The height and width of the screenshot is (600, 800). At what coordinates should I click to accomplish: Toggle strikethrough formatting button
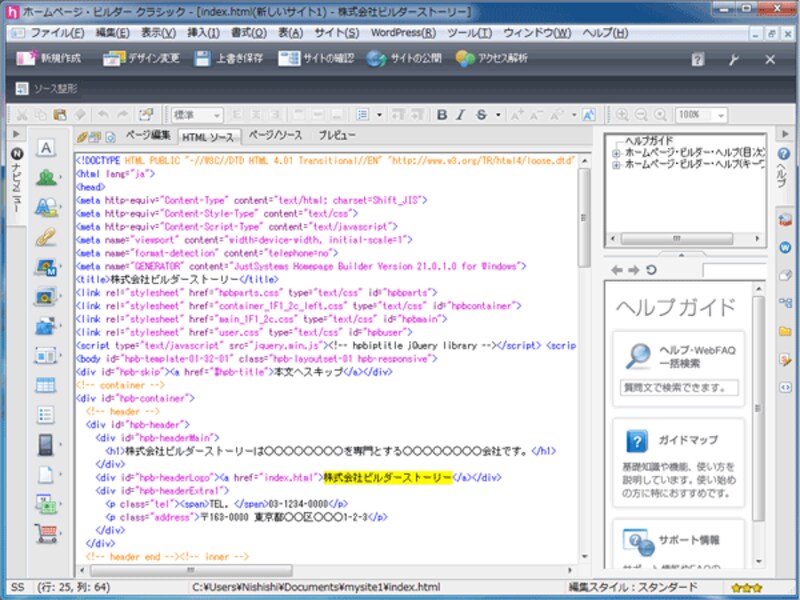point(481,115)
